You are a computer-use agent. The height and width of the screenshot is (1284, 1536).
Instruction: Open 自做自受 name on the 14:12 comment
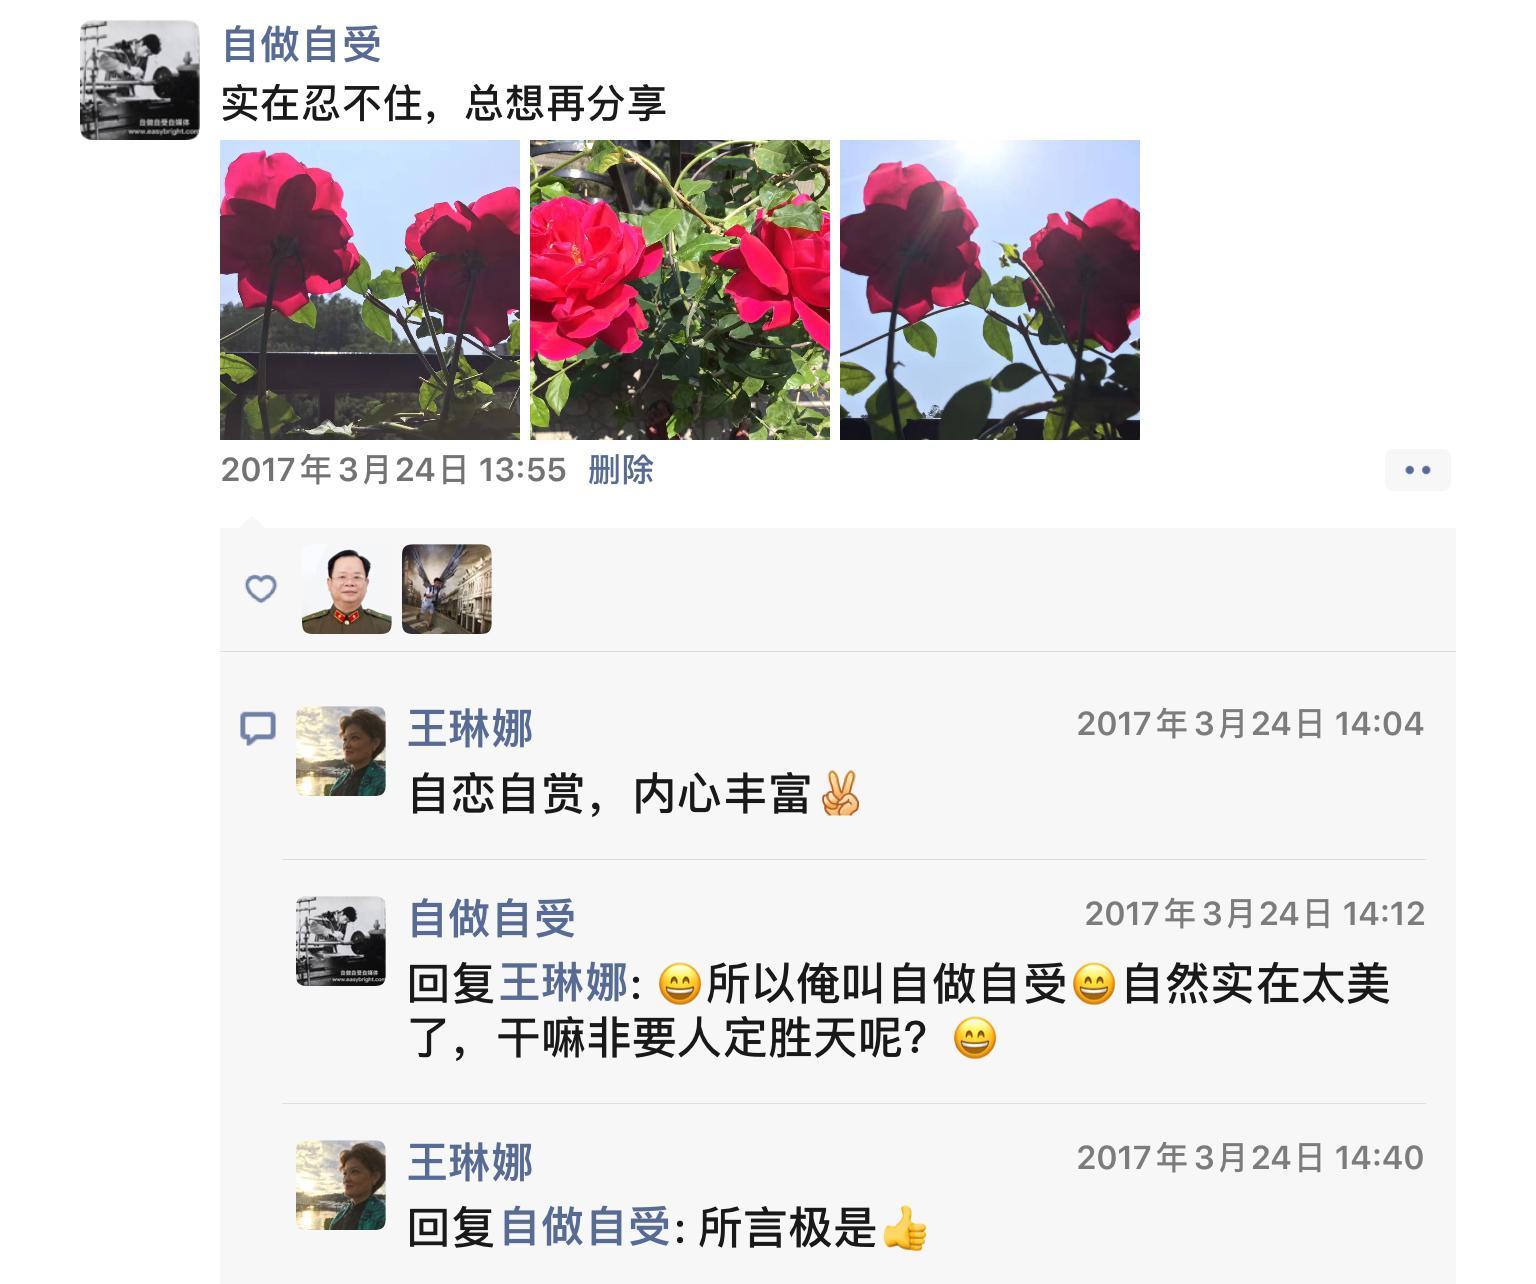point(493,918)
